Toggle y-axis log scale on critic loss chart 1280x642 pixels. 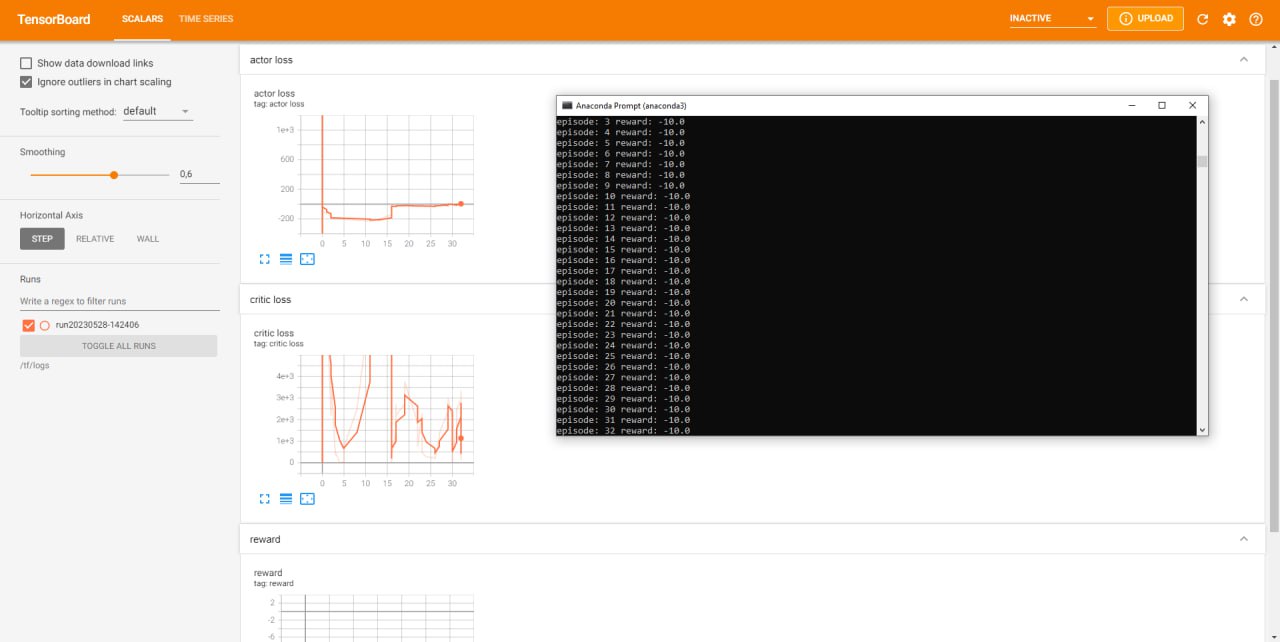click(x=286, y=499)
